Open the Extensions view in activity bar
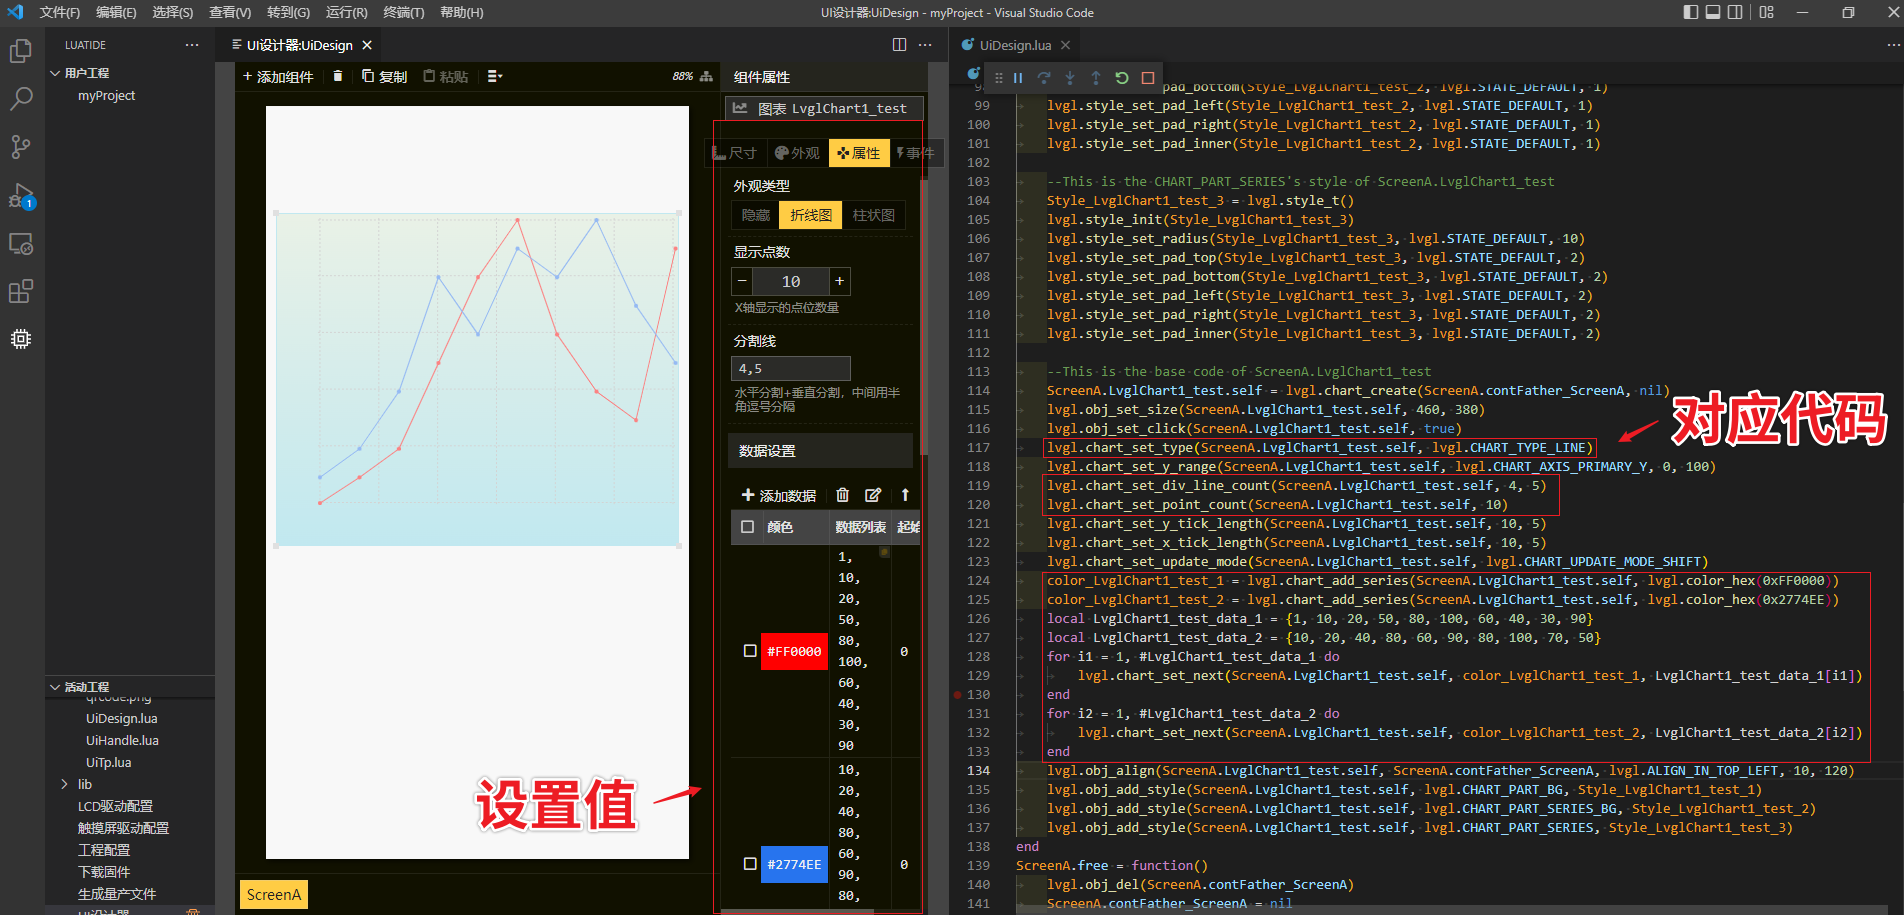Viewport: 1904px width, 915px height. (x=21, y=291)
